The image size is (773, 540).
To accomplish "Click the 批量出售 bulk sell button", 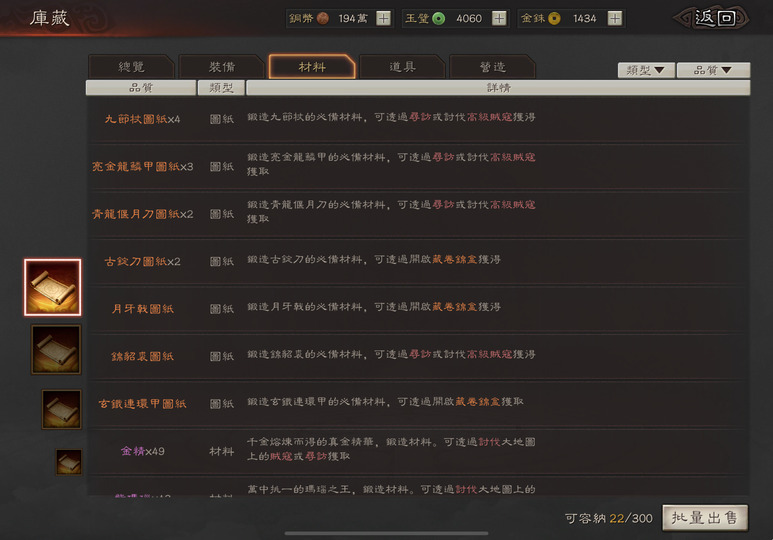I will click(705, 518).
